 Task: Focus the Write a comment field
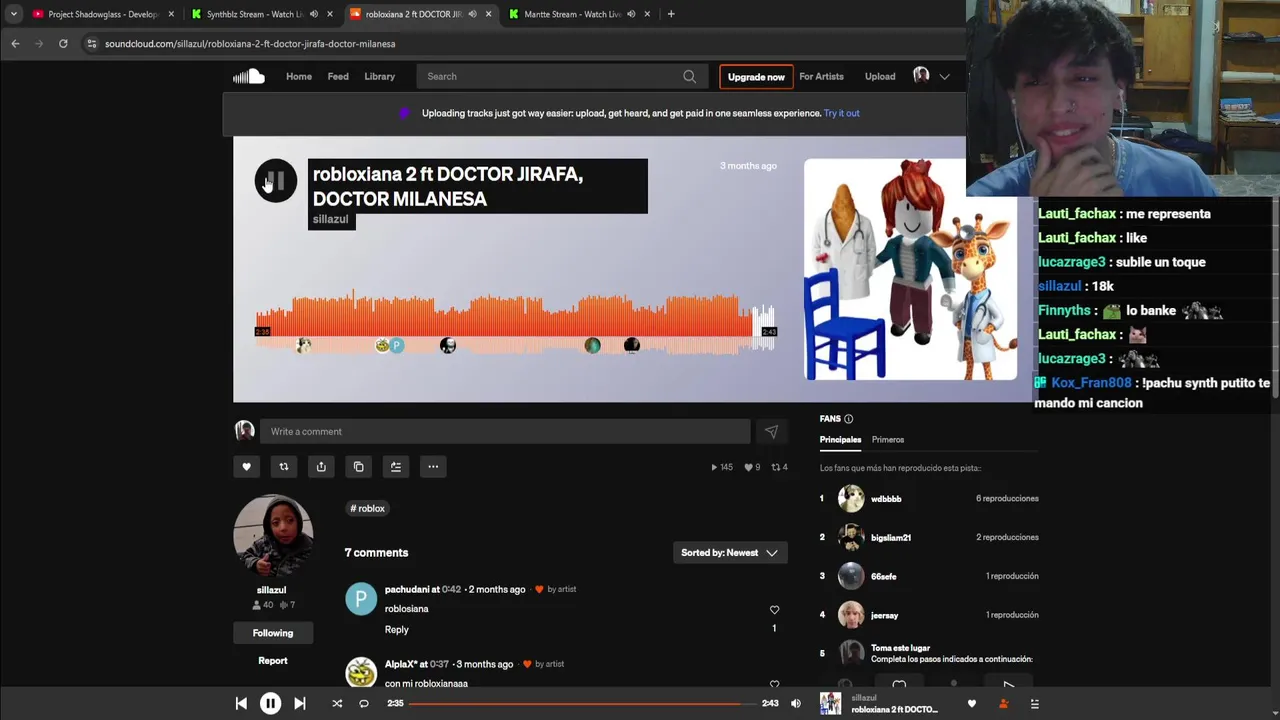tap(505, 432)
